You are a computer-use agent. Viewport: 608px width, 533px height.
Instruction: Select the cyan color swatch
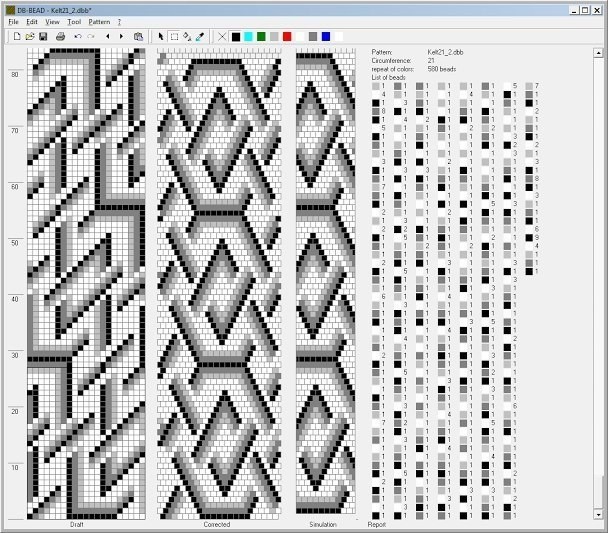[x=248, y=36]
